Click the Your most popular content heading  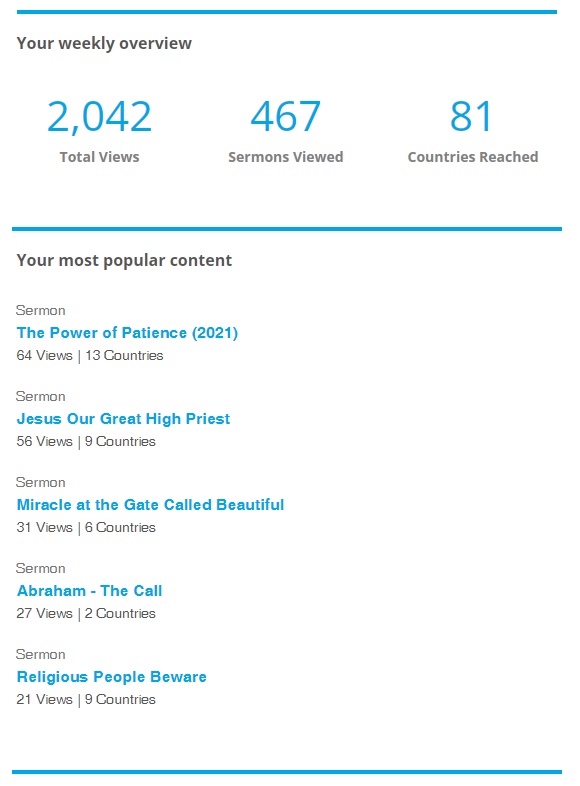(124, 261)
